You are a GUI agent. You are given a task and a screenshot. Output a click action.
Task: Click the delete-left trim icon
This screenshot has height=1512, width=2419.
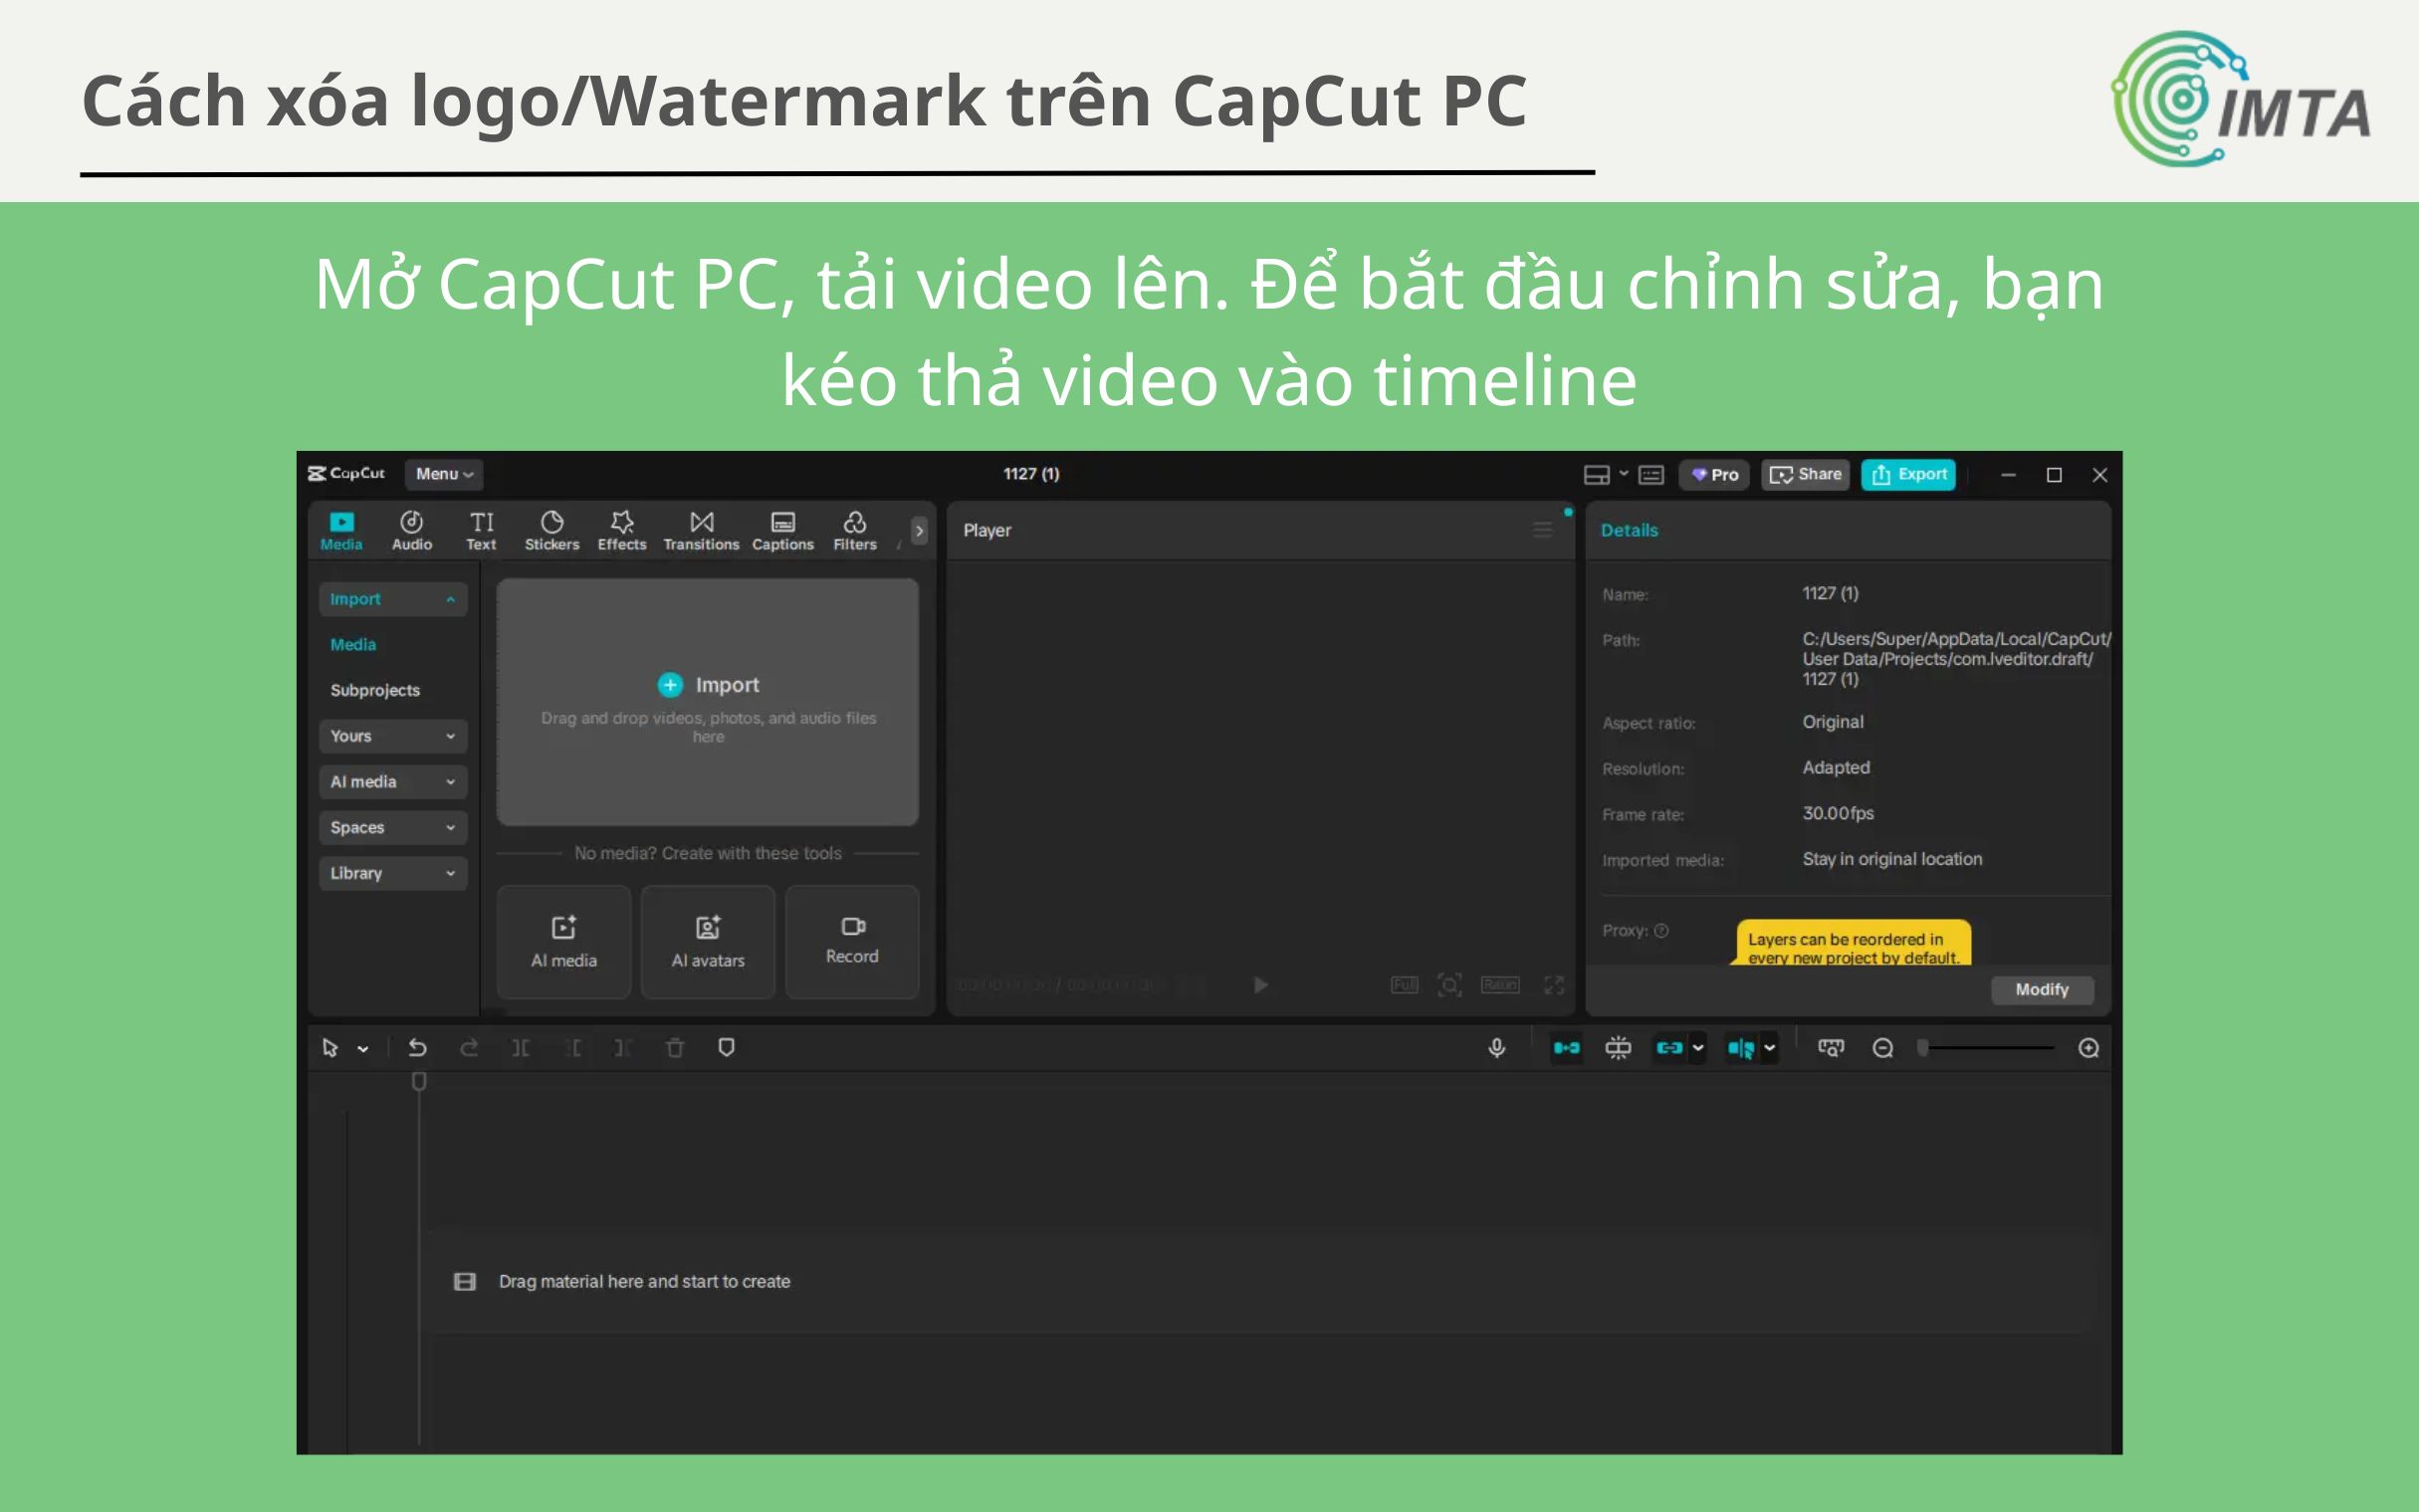coord(574,1047)
